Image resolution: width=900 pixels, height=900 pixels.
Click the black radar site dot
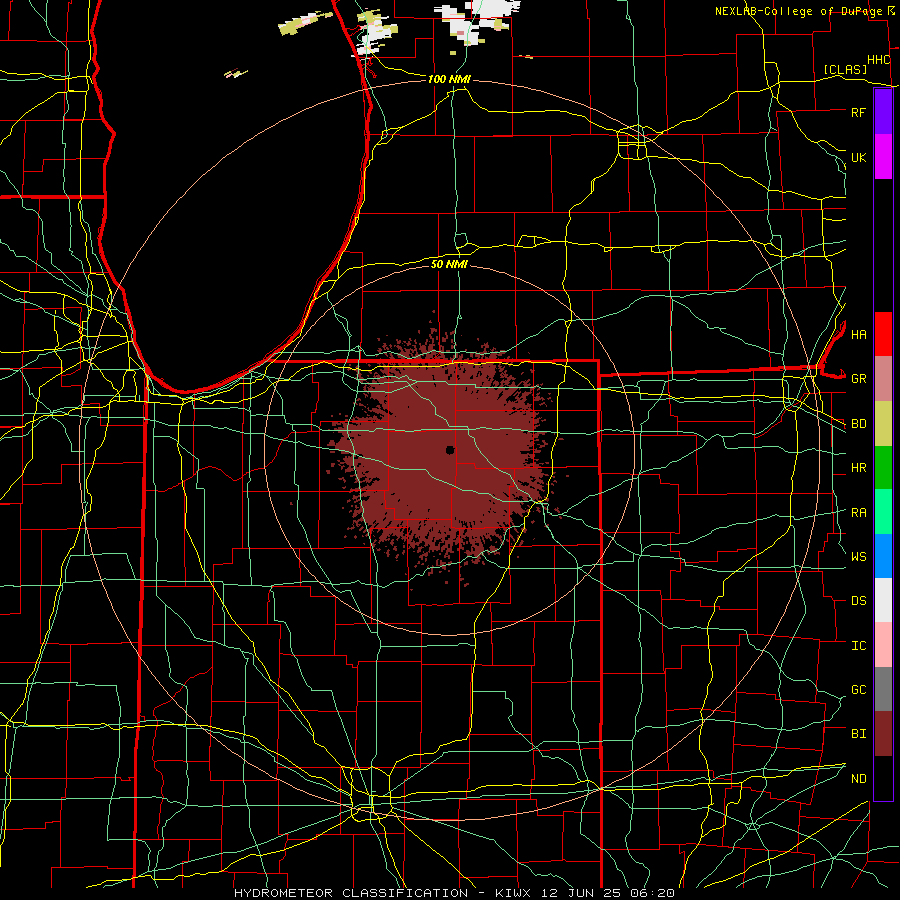(450, 450)
